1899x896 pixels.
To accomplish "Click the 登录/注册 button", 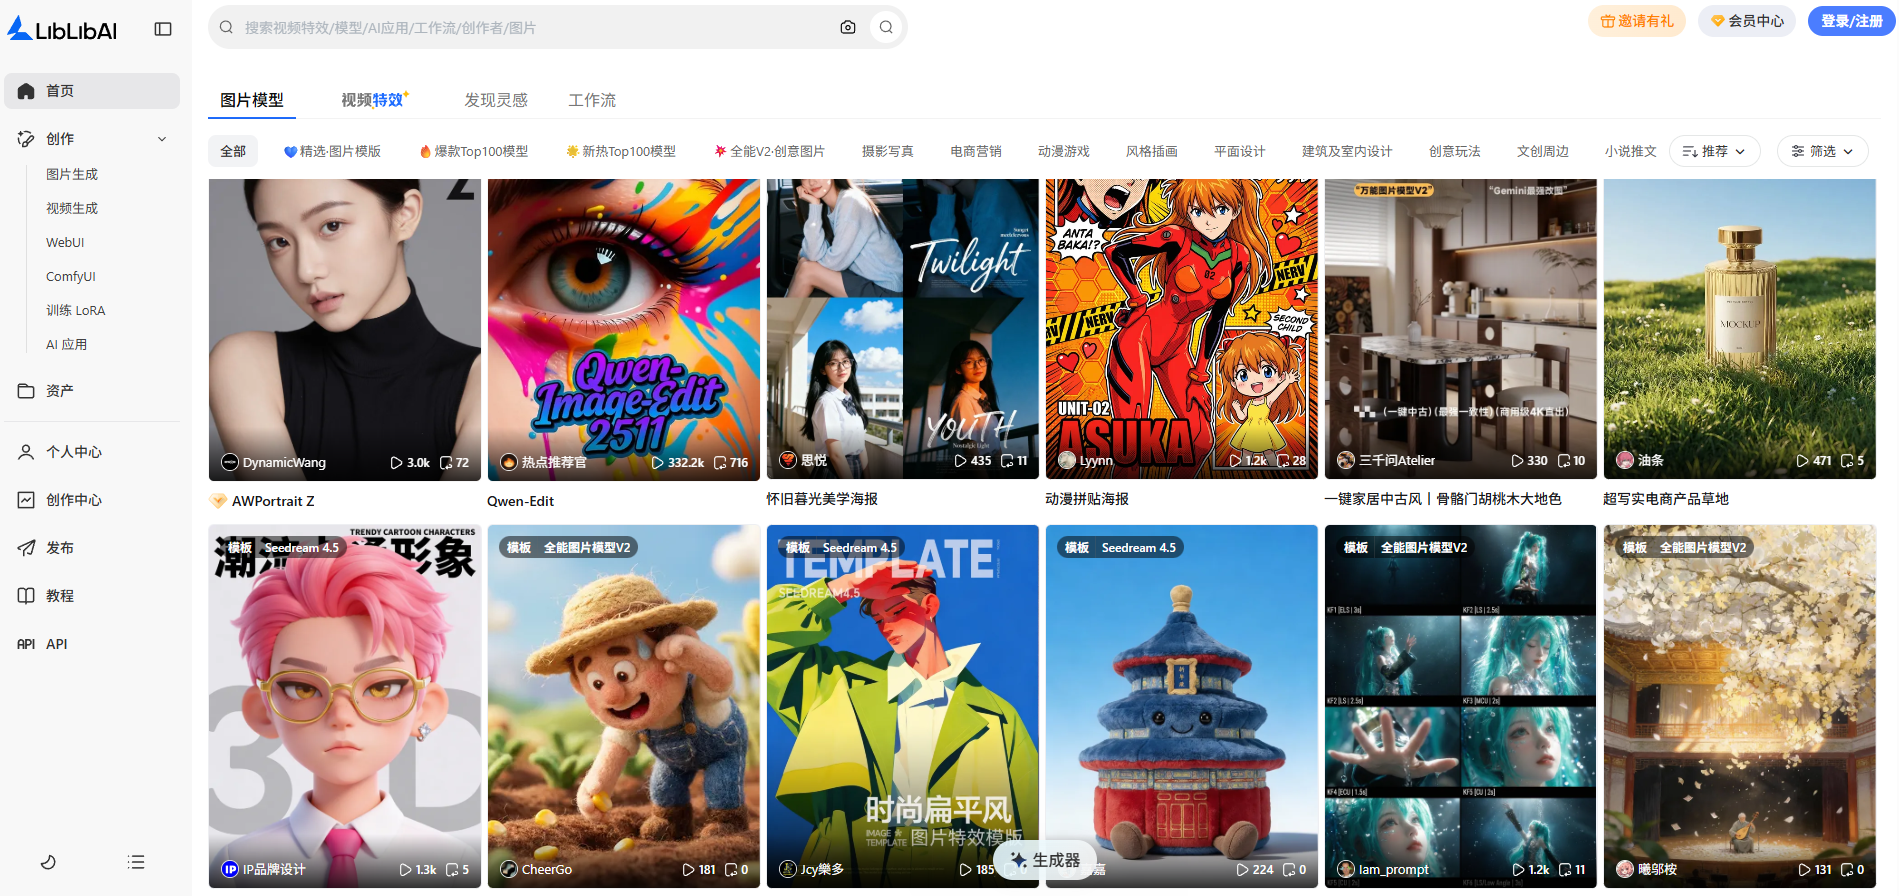I will pyautogui.click(x=1852, y=21).
